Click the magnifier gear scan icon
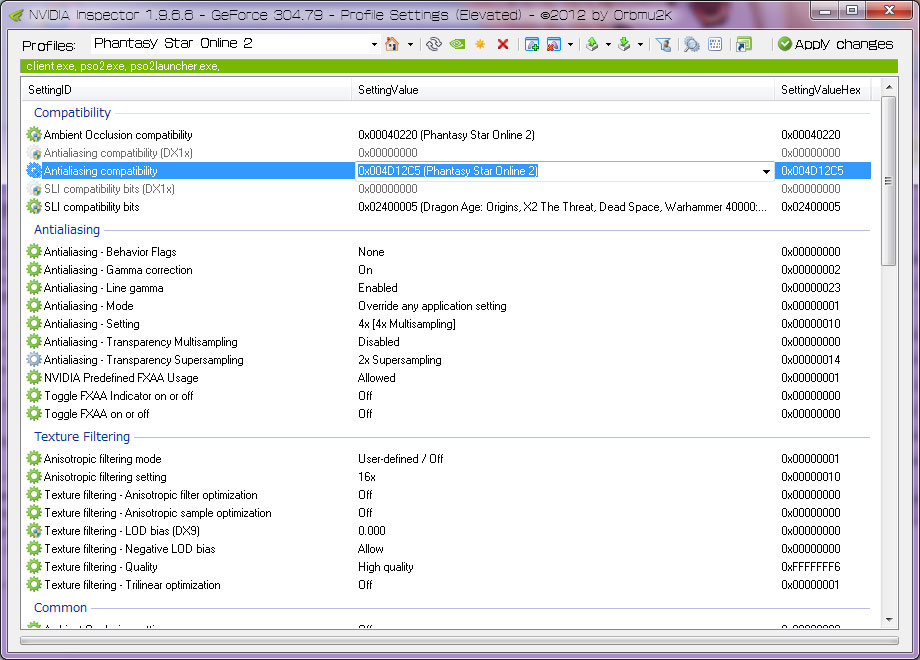920x660 pixels. click(692, 44)
